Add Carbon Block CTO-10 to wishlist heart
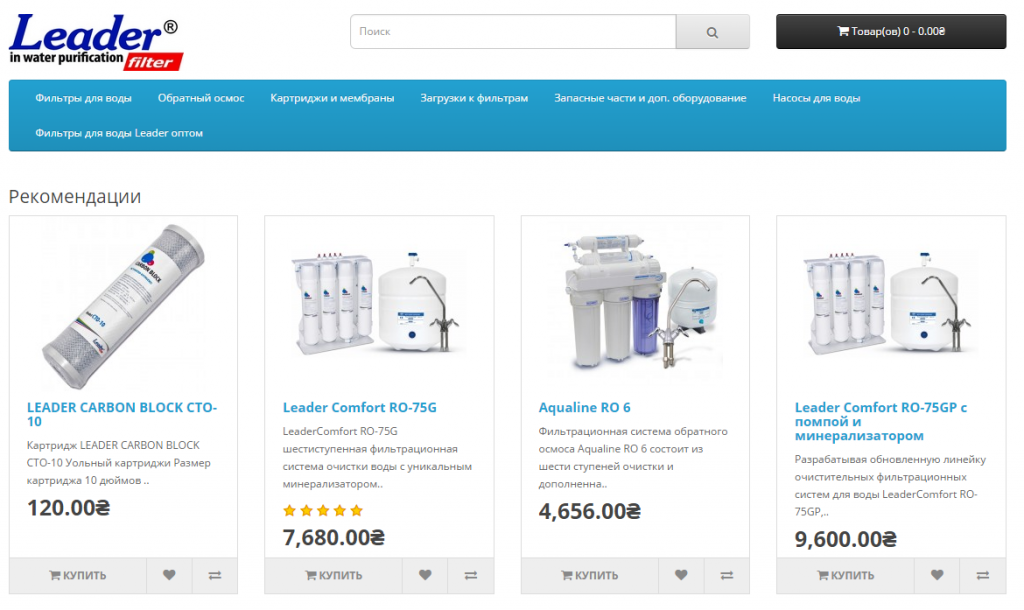1024x610 pixels. pyautogui.click(x=169, y=575)
